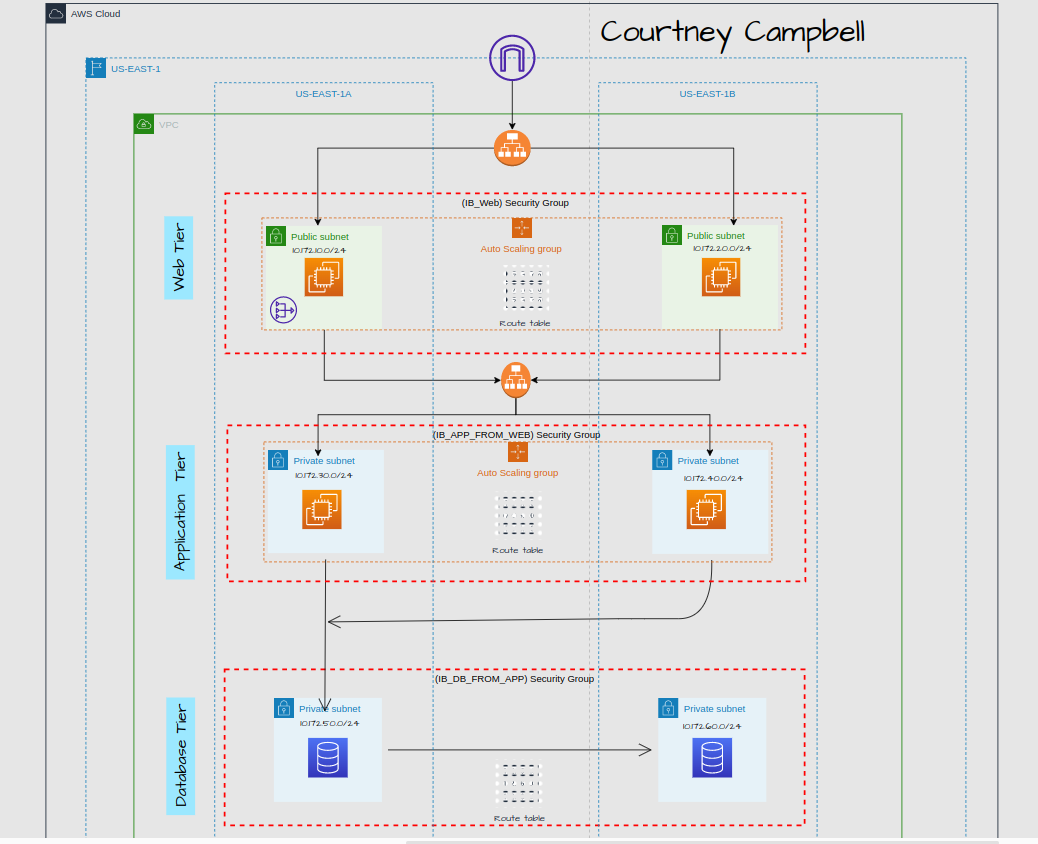Select database icon in subnet 10.172.50.0/24
Viewport: 1038px width, 844px height.
328,758
